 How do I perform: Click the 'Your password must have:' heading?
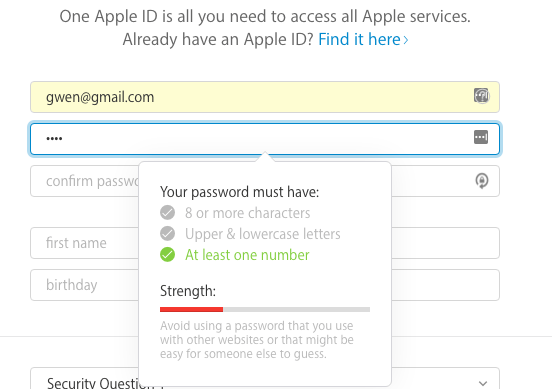point(239,192)
